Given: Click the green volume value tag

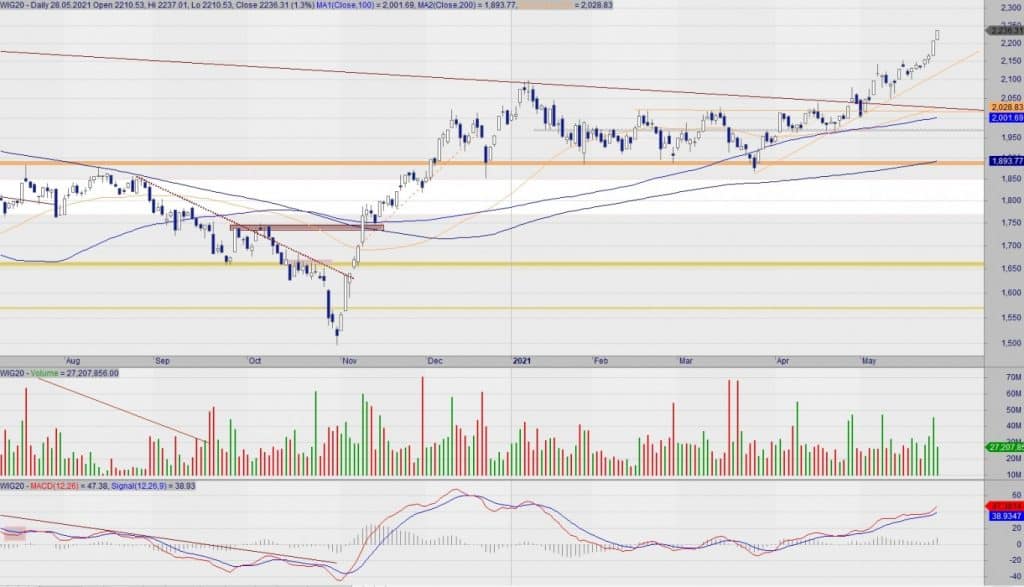Looking at the screenshot, I should point(1004,446).
